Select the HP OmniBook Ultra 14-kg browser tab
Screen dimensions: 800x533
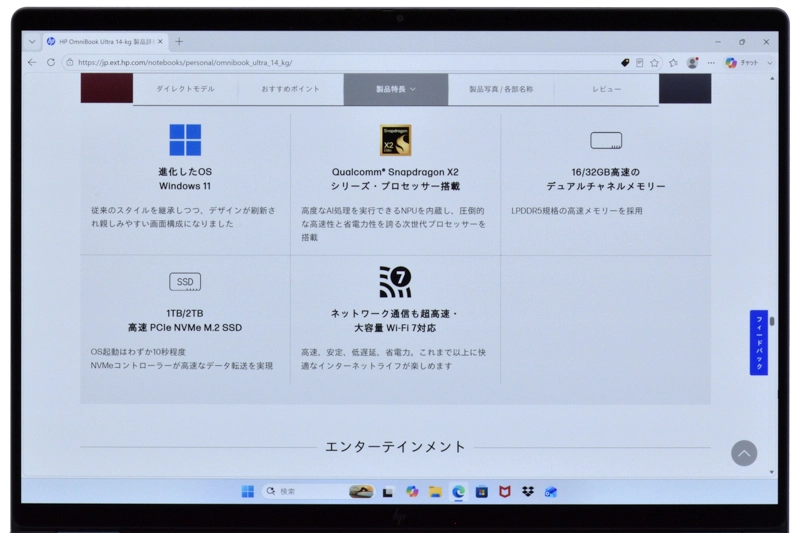coord(105,41)
